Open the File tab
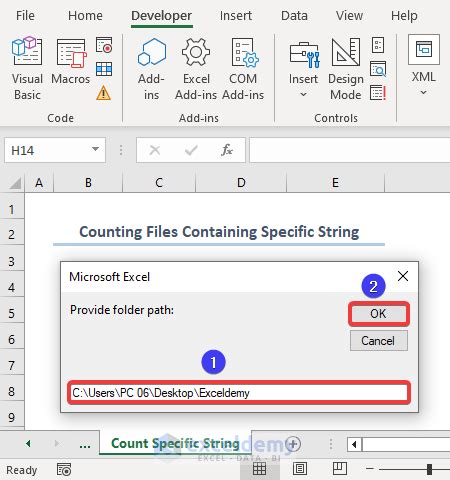 tap(25, 15)
